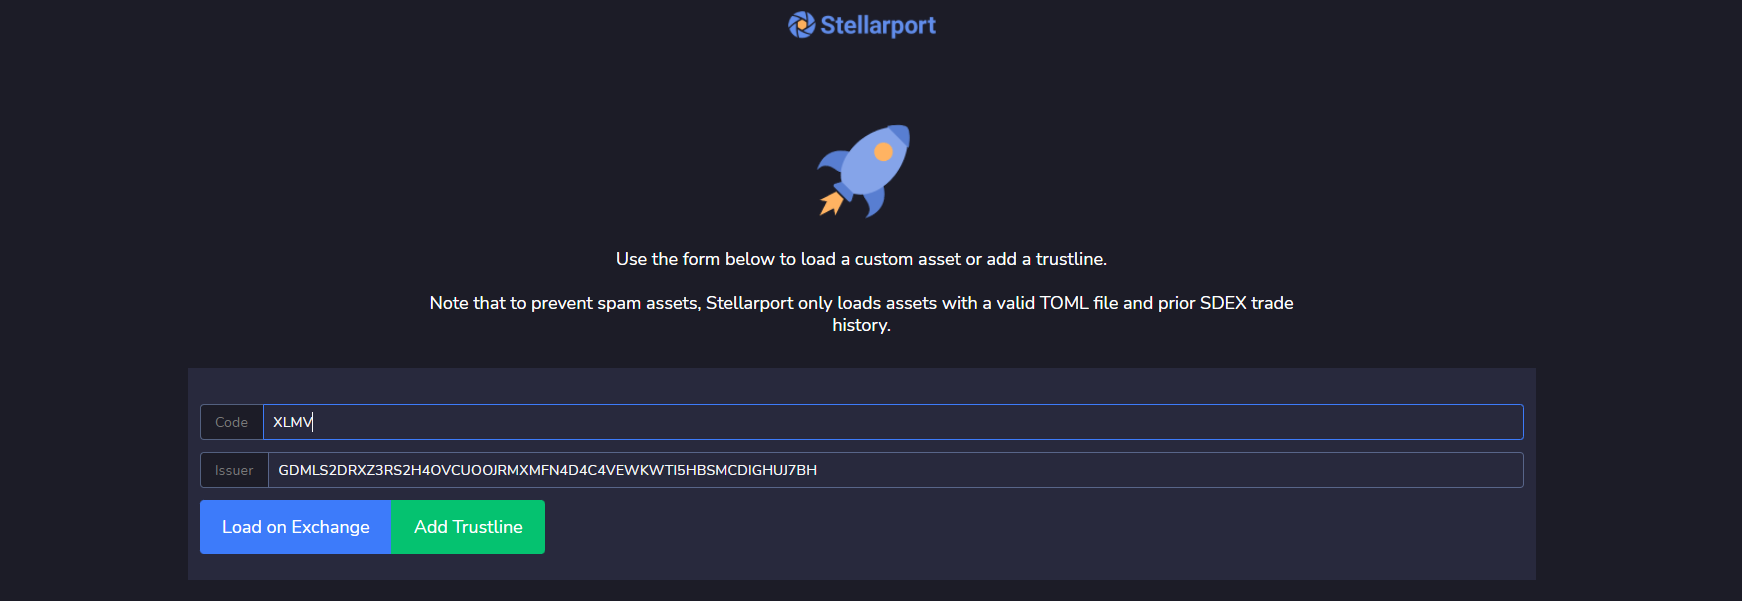
Task: Click Load on Exchange button
Action: (296, 527)
